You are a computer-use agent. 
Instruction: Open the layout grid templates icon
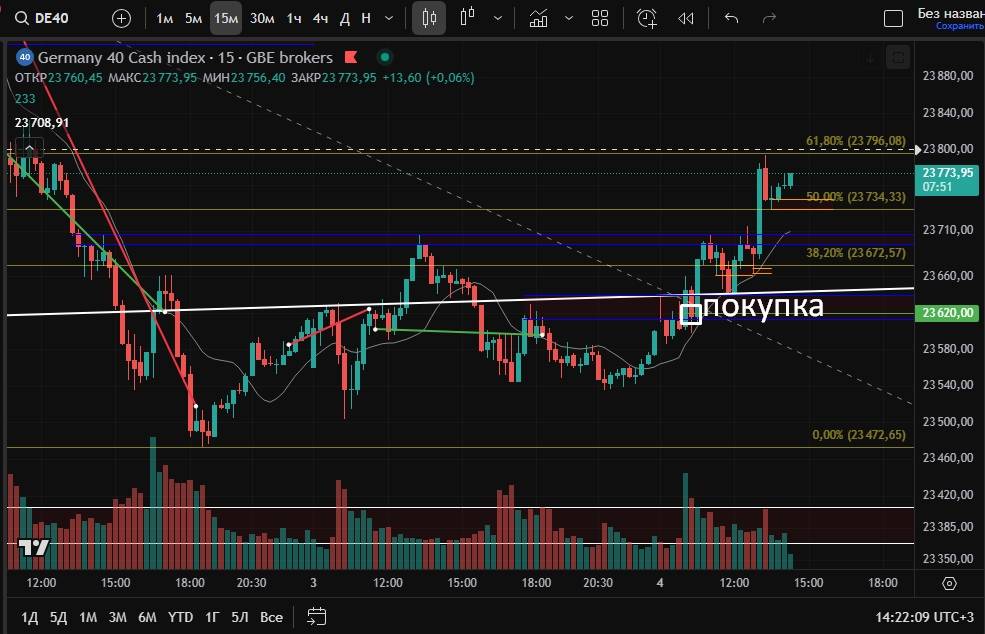click(x=600, y=18)
